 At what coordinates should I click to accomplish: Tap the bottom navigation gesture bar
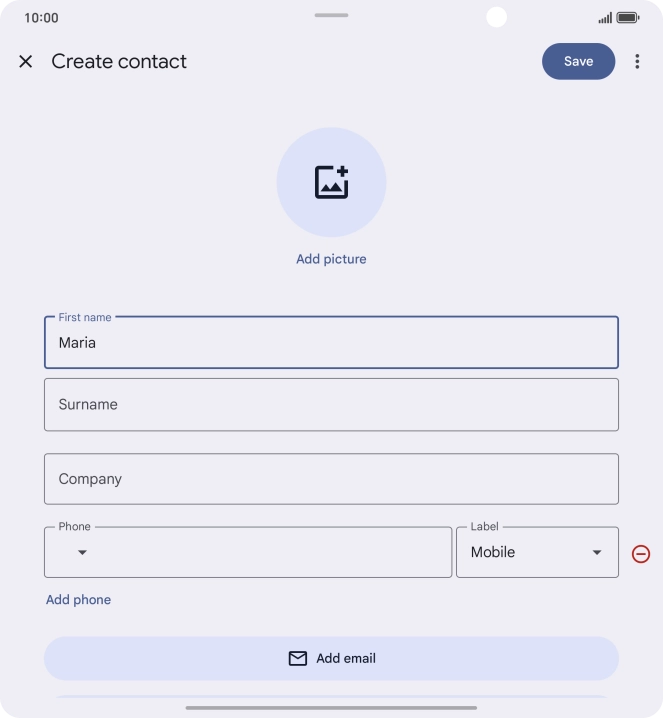pyautogui.click(x=331, y=708)
